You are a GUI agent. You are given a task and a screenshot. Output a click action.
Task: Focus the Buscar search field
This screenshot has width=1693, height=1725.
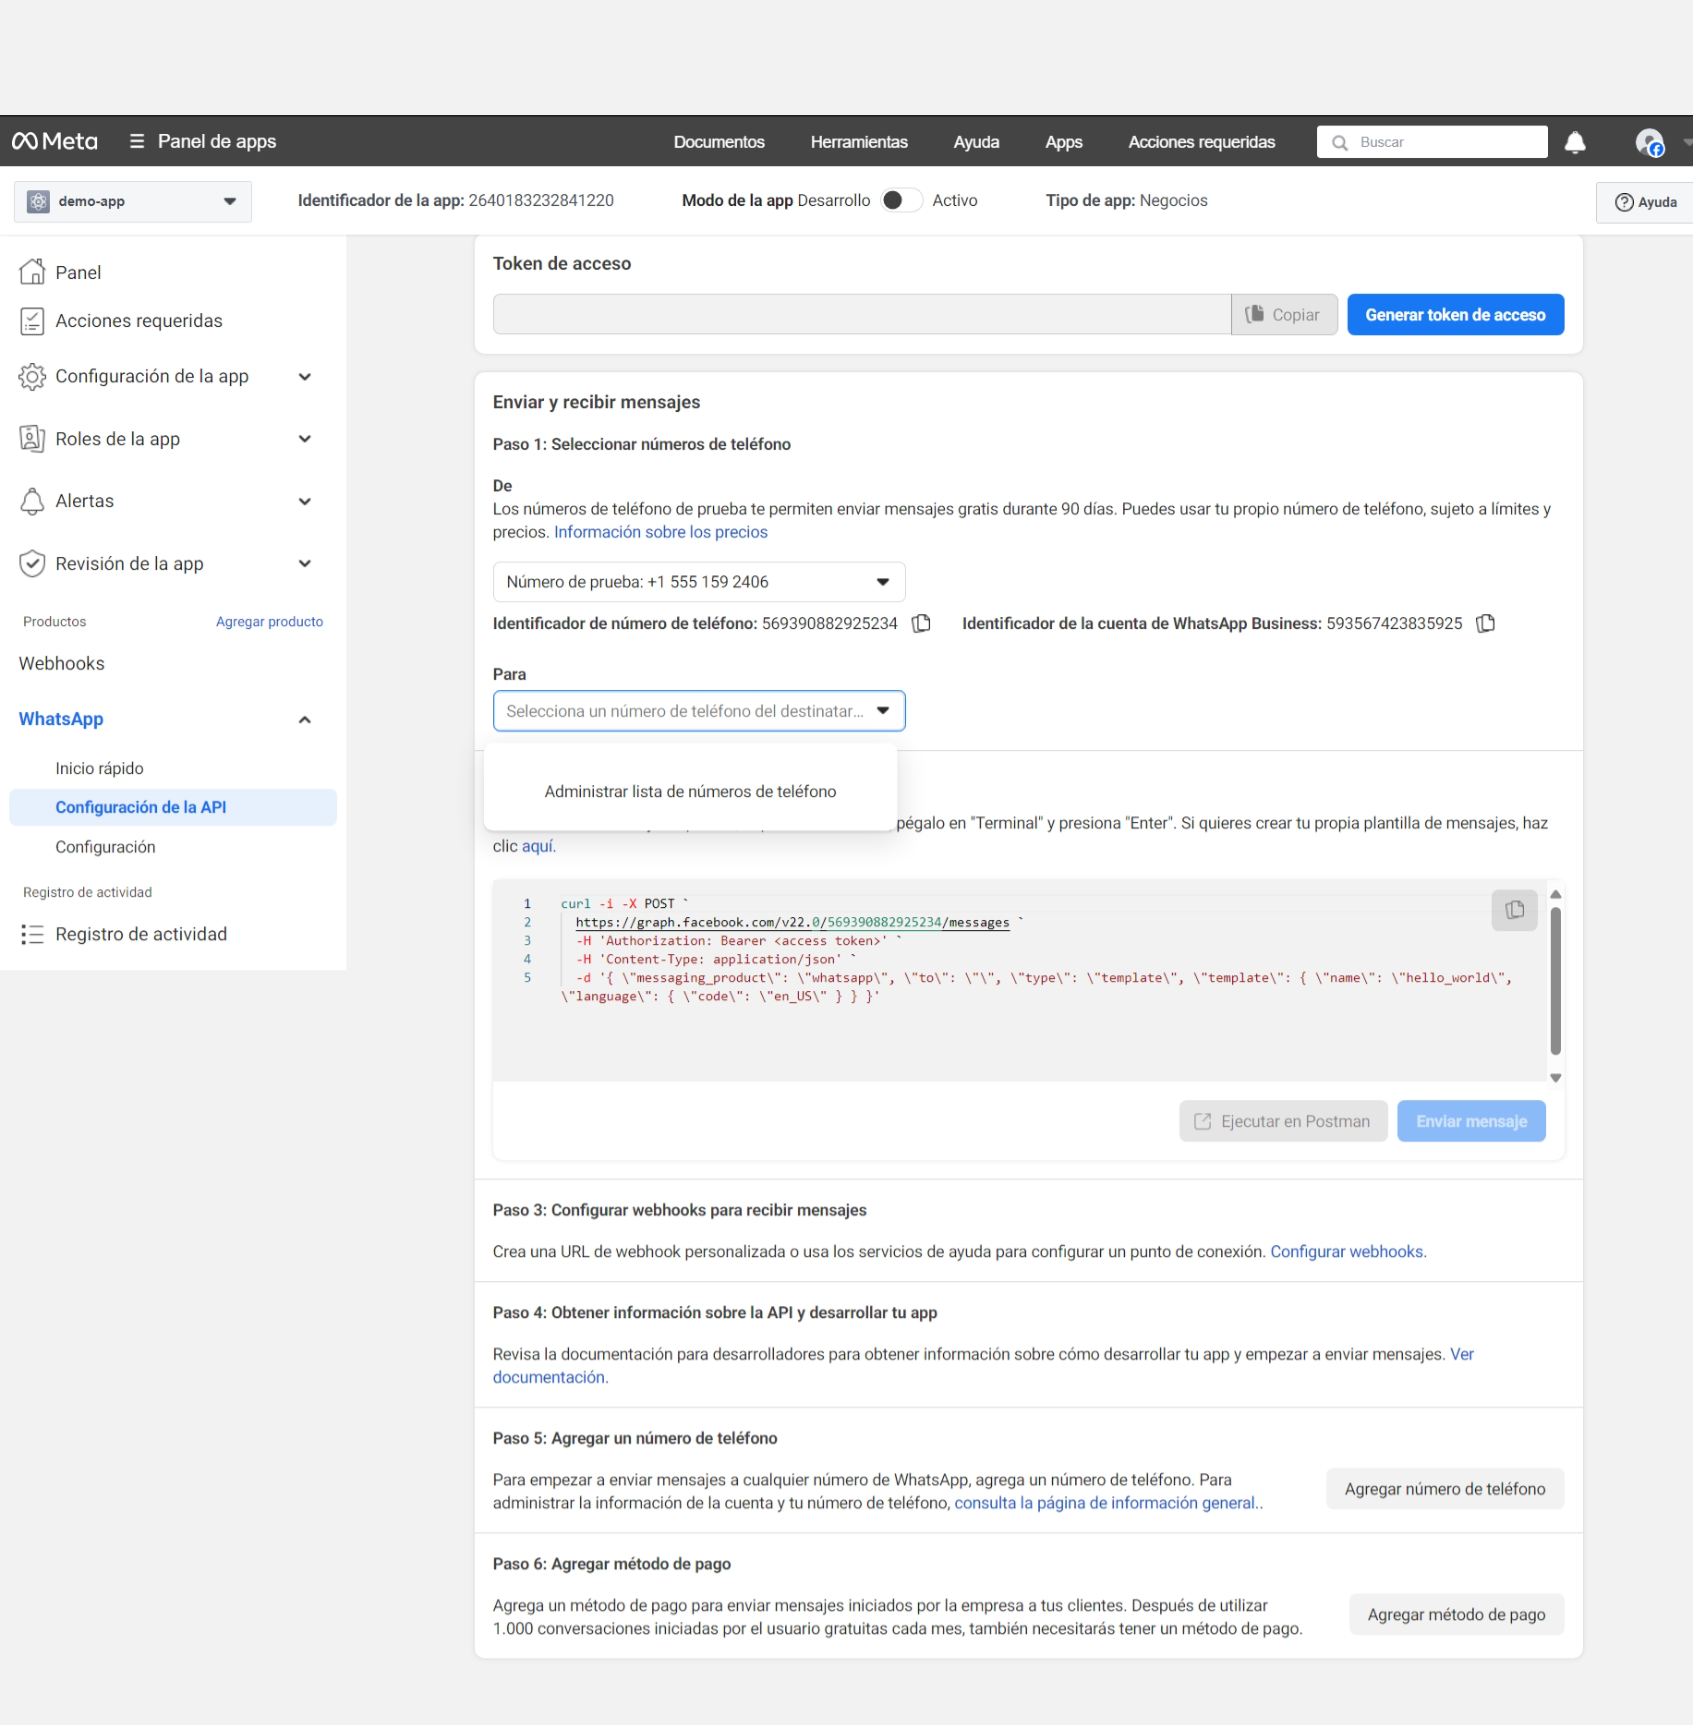point(1432,142)
